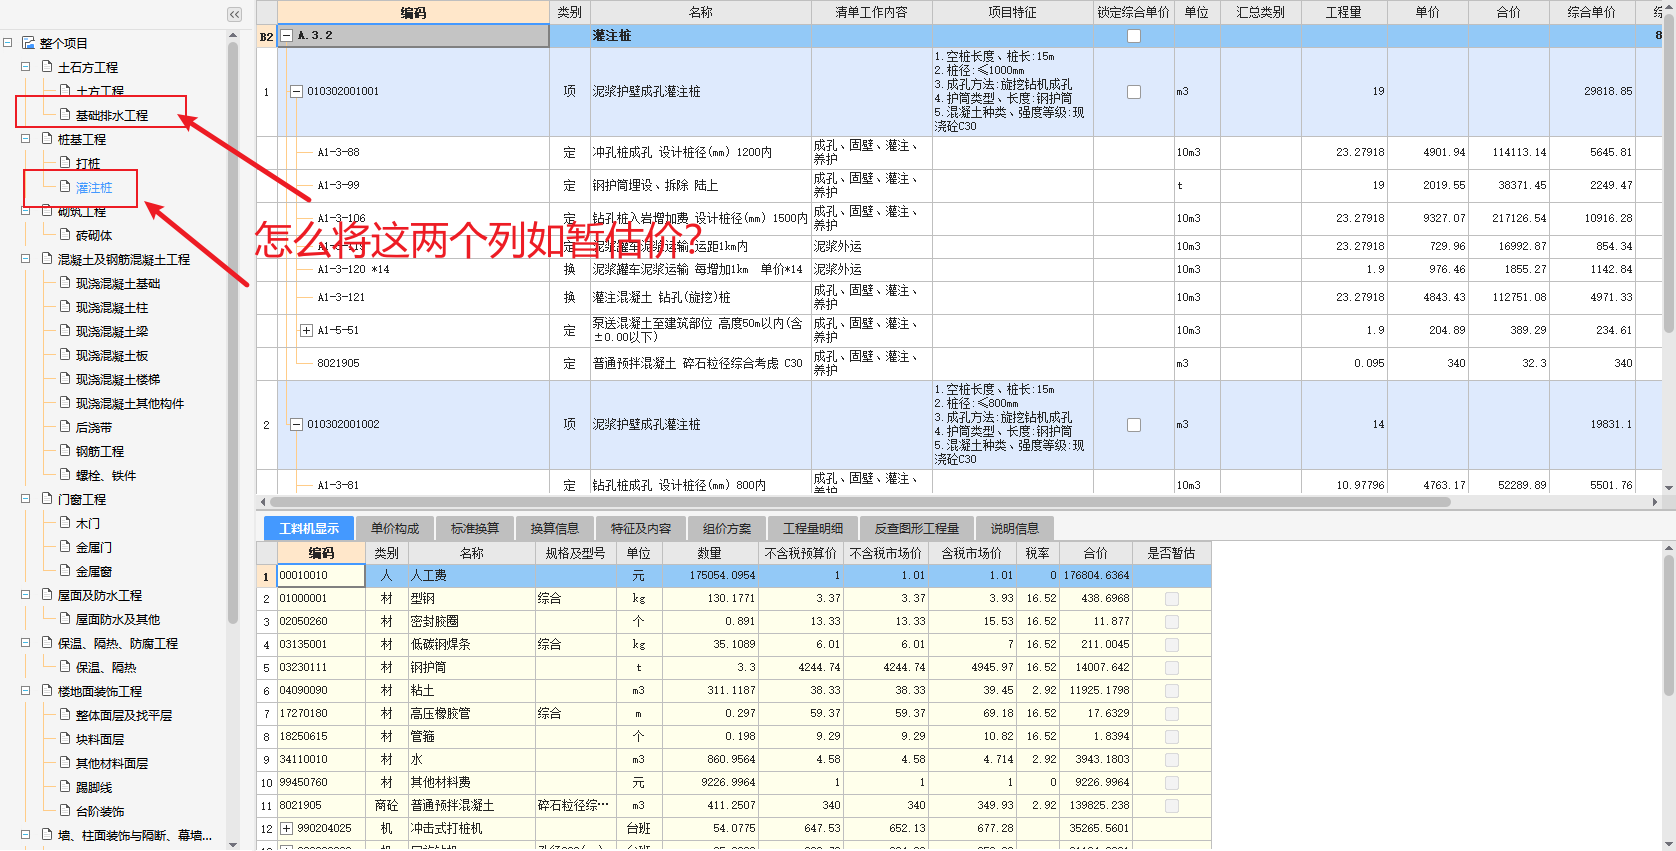This screenshot has width=1676, height=851.
Task: Collapse bill item 010302001001 in the table
Action: [296, 92]
